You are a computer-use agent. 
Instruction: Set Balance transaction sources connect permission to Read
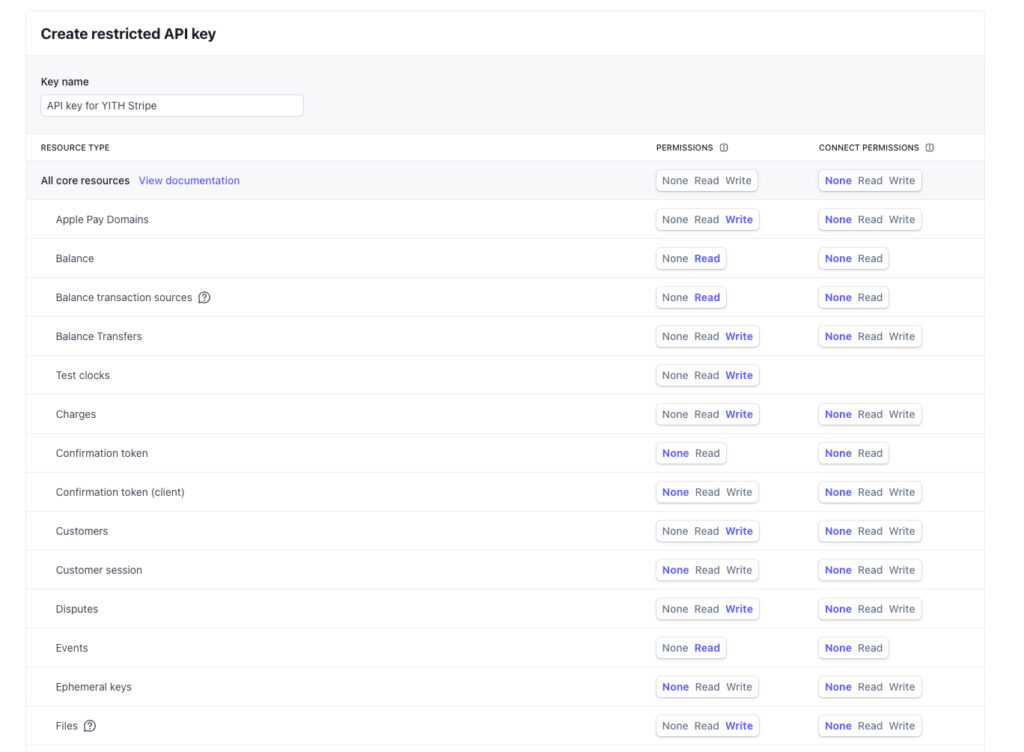(870, 298)
